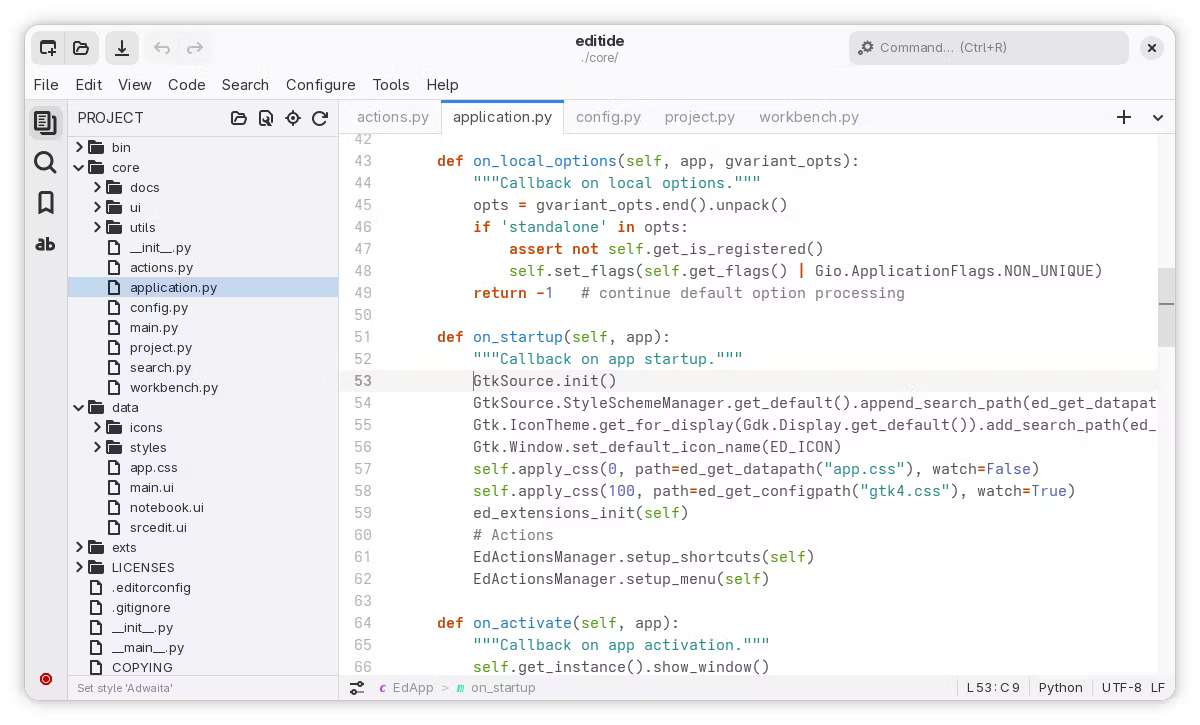Expand the styles folder
Viewport: 1200px width, 725px height.
click(97, 447)
